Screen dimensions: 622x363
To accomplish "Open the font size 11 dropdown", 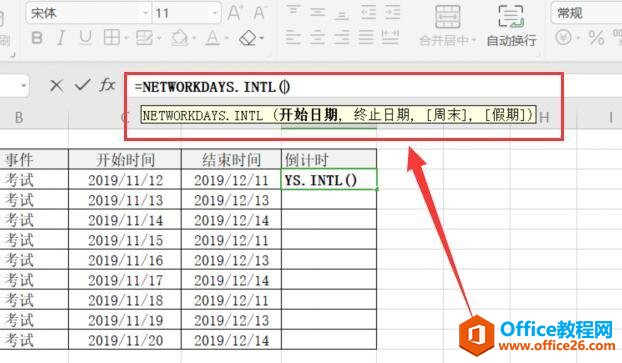I will coord(215,13).
